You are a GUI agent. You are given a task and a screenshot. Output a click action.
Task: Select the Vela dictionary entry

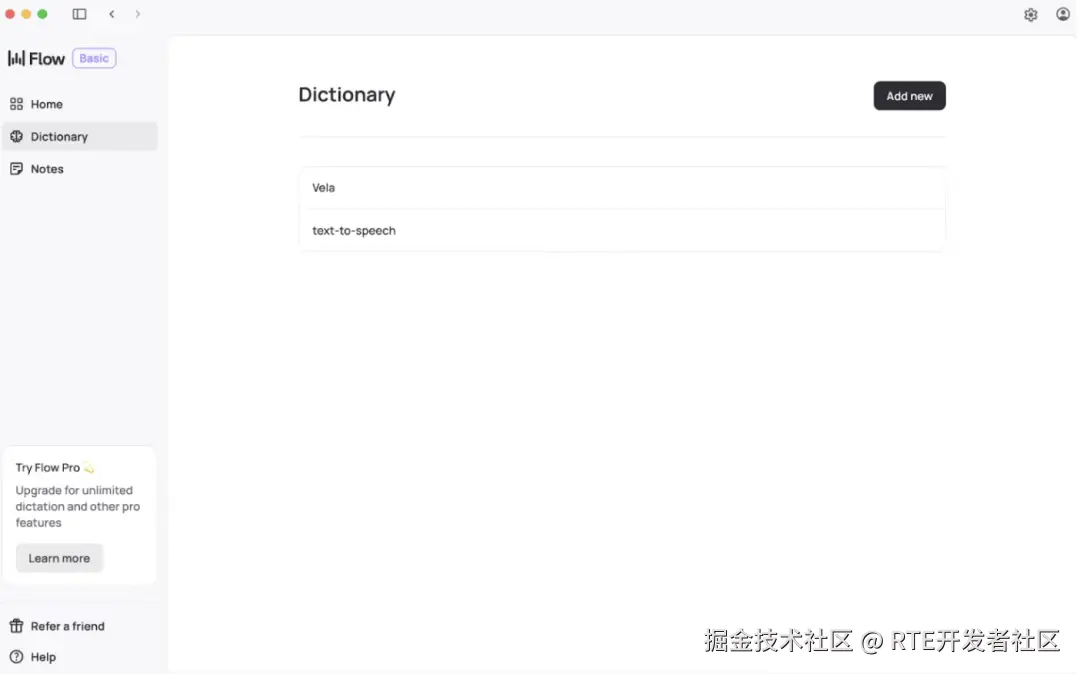pyautogui.click(x=622, y=187)
